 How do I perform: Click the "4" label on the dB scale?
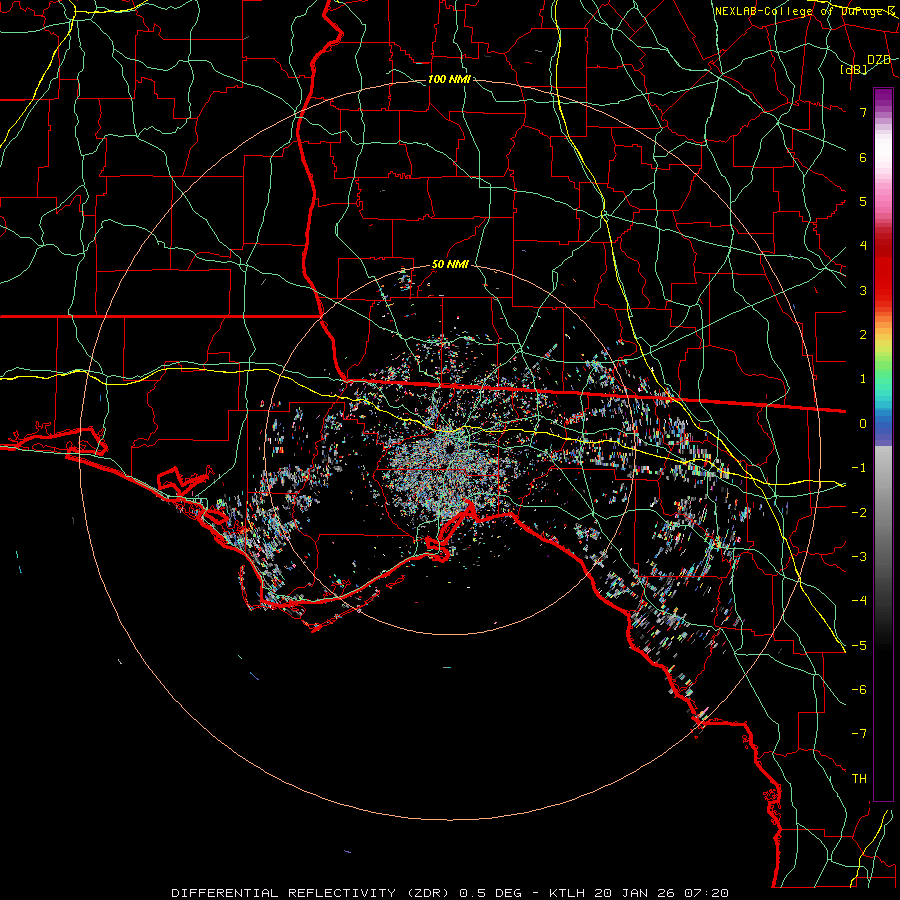[863, 246]
